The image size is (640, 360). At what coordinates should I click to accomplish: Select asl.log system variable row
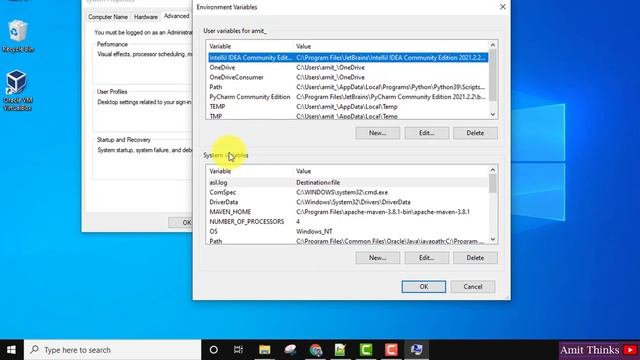[348, 182]
